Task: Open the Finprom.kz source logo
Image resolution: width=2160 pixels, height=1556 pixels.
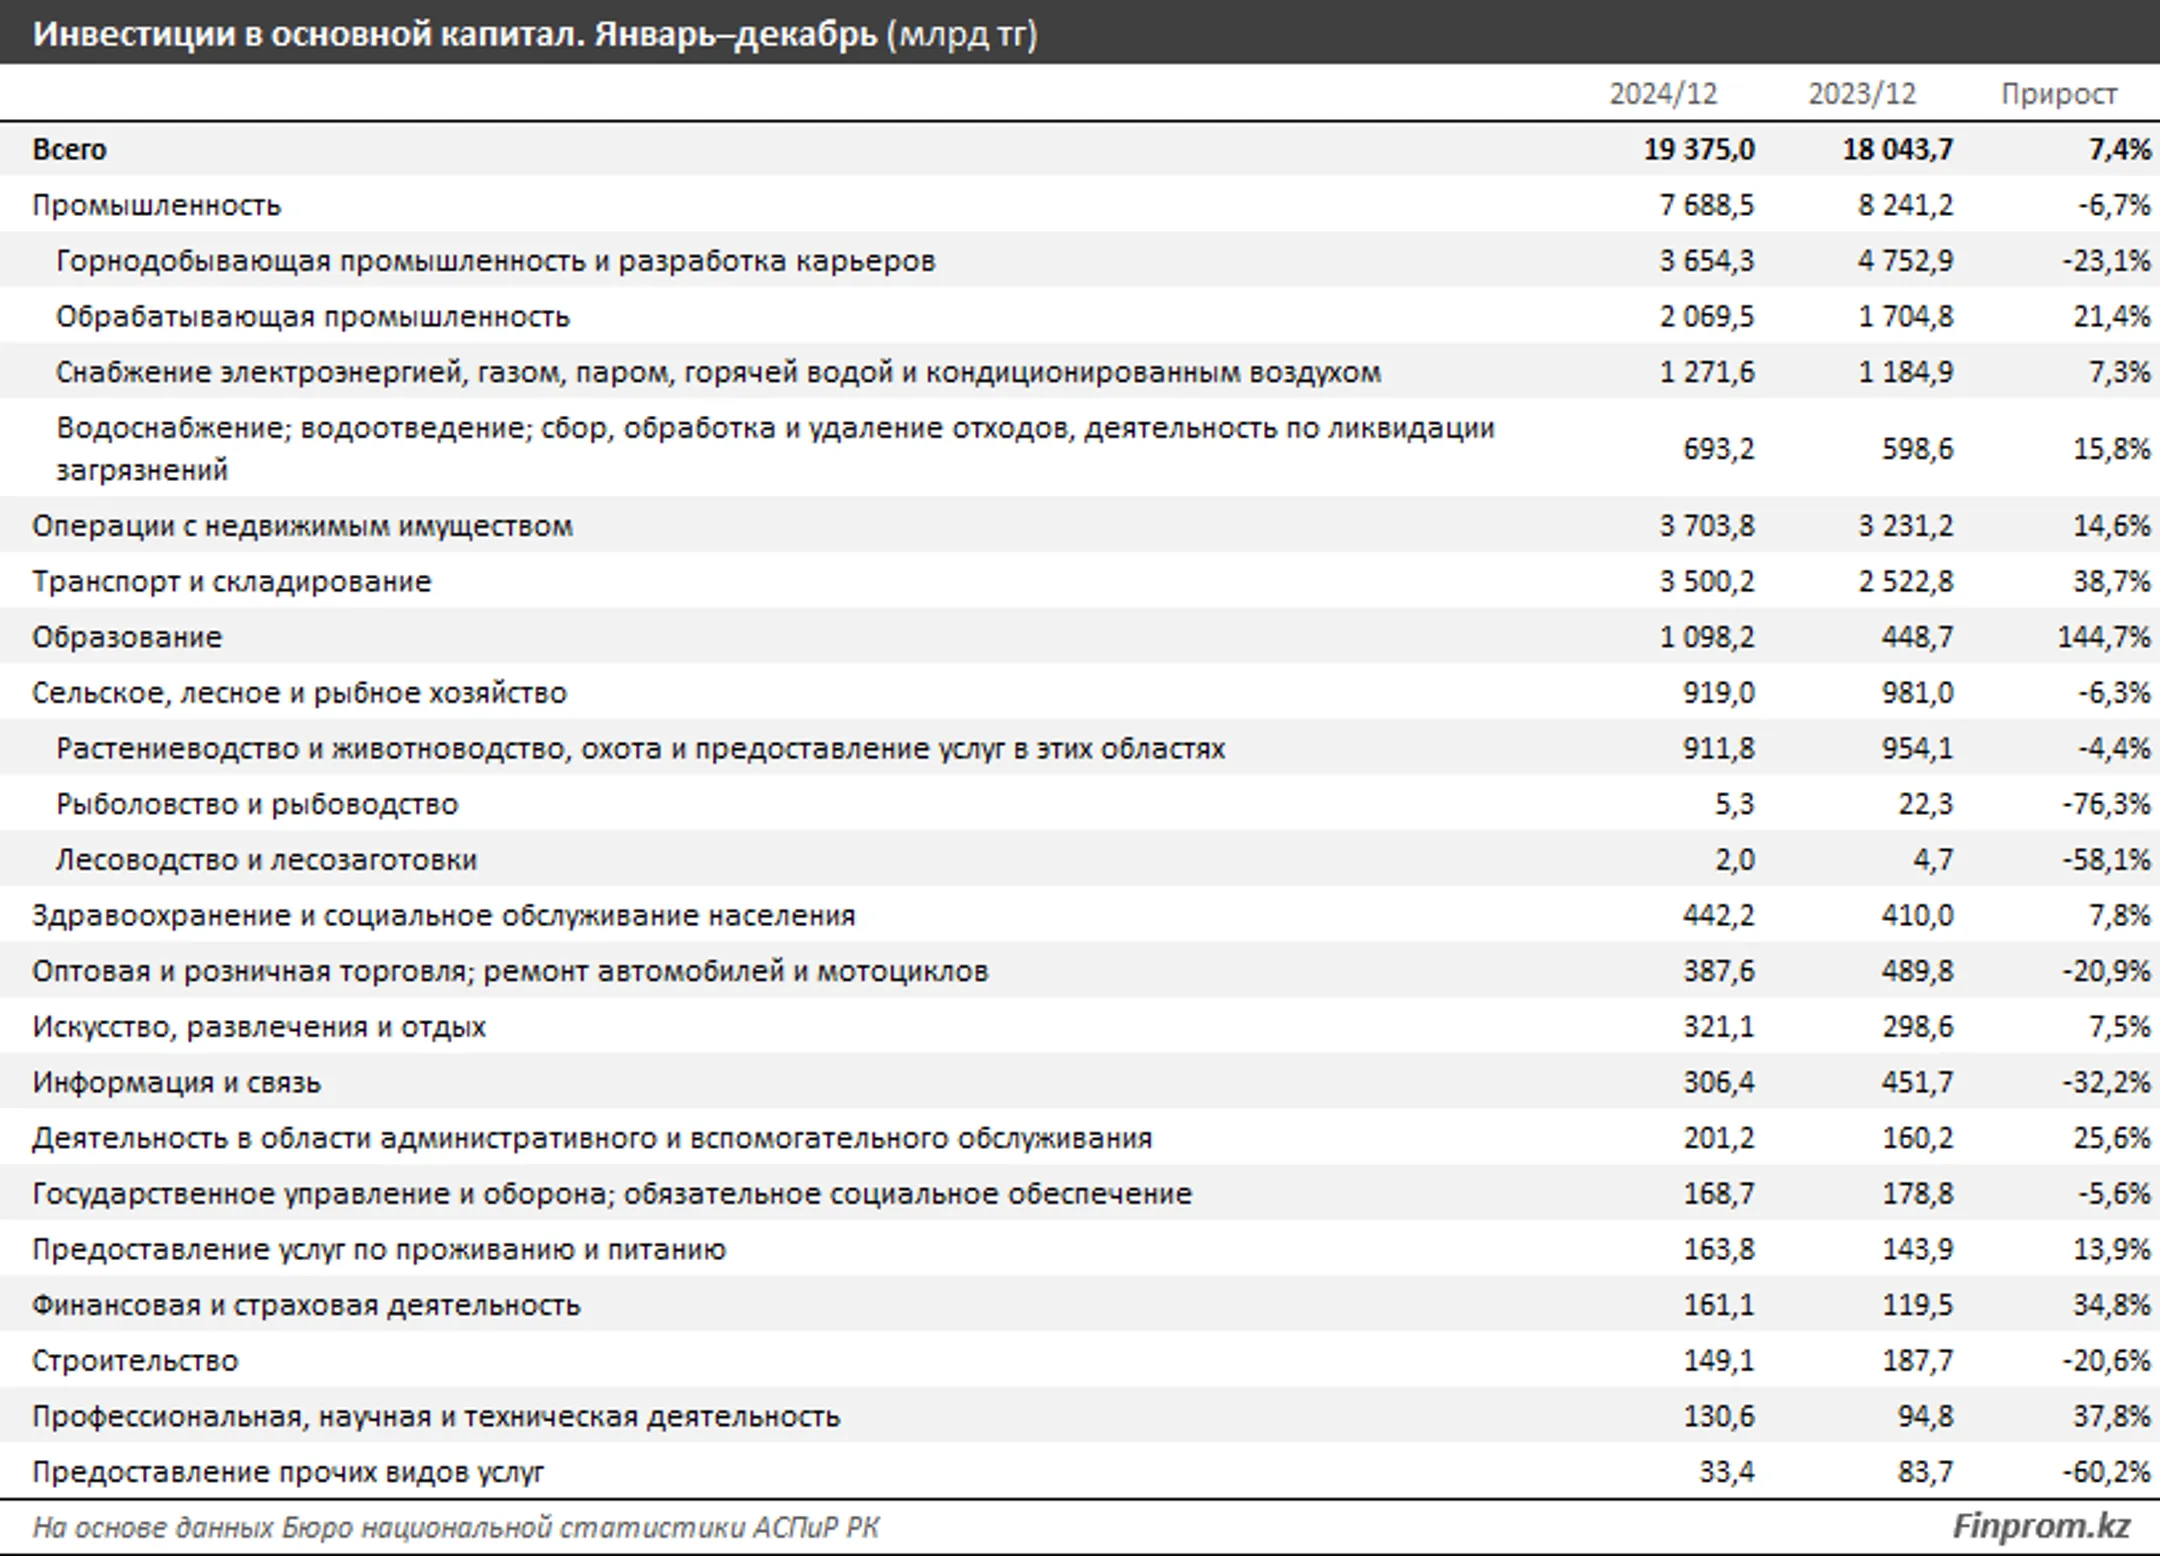Action: pyautogui.click(x=2041, y=1526)
